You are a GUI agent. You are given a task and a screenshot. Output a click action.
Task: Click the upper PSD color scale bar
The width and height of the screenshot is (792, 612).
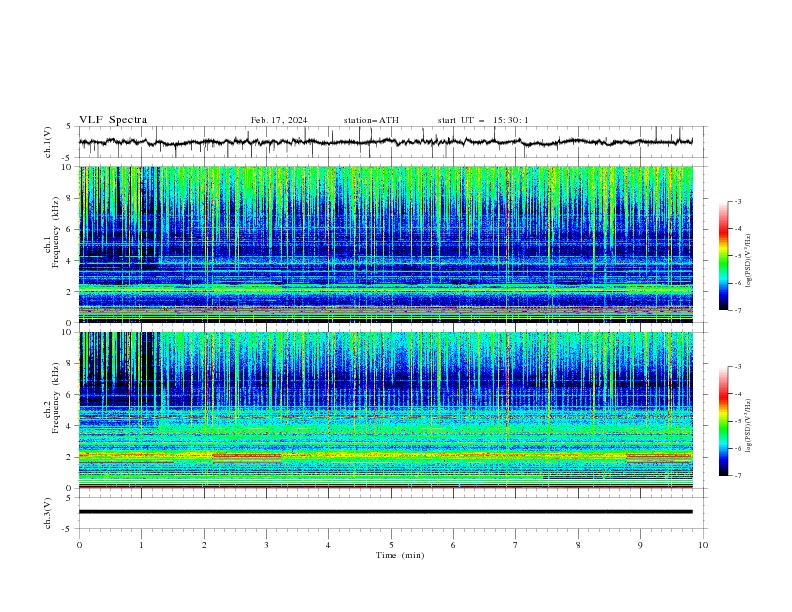point(724,256)
